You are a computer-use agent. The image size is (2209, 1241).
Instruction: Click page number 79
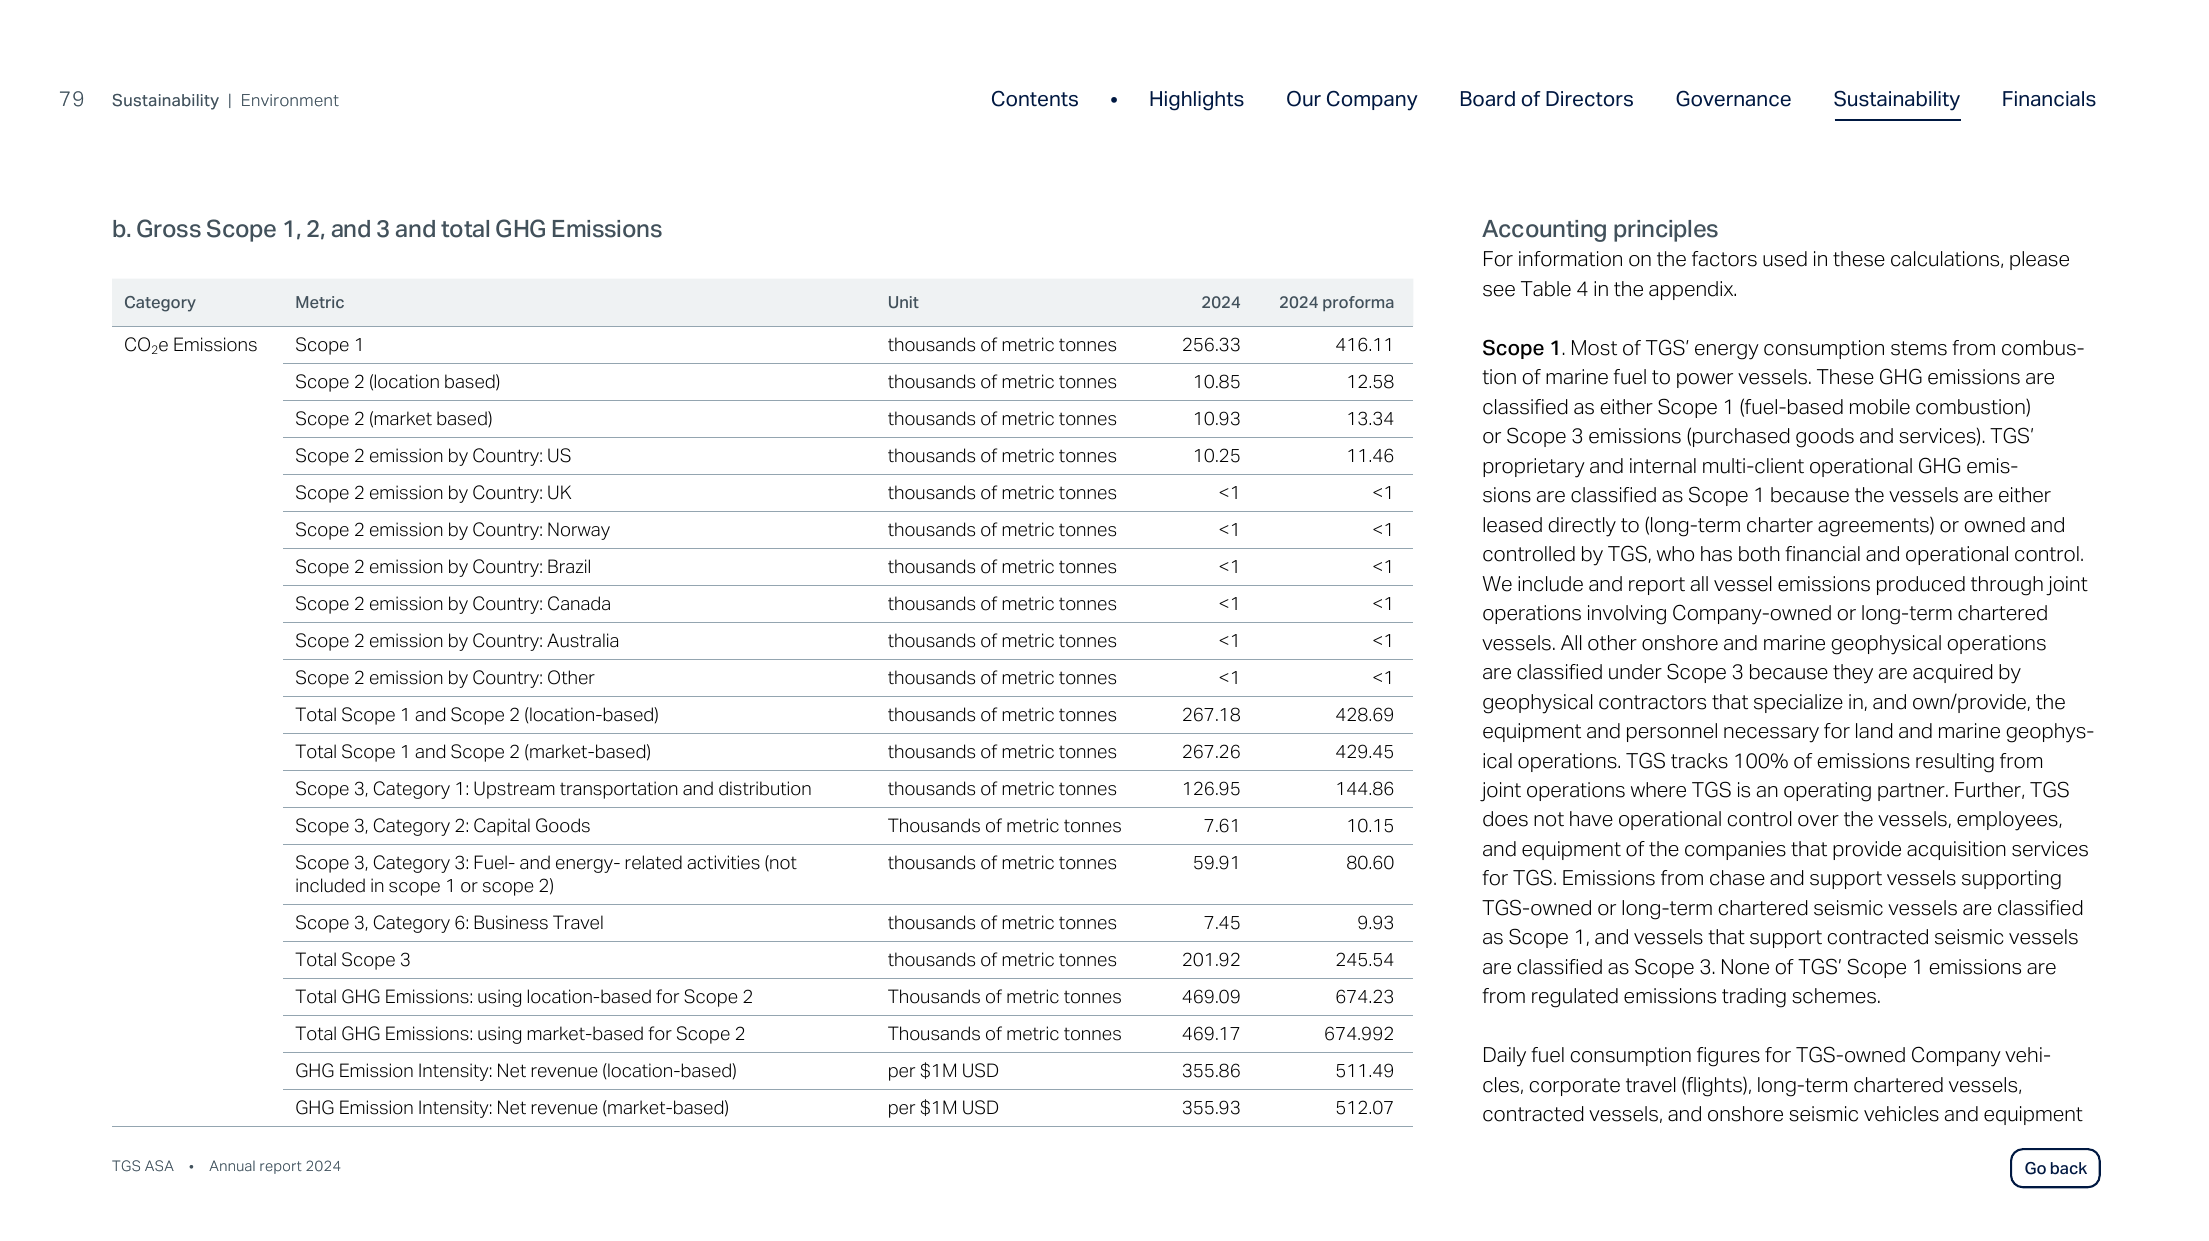coord(71,99)
